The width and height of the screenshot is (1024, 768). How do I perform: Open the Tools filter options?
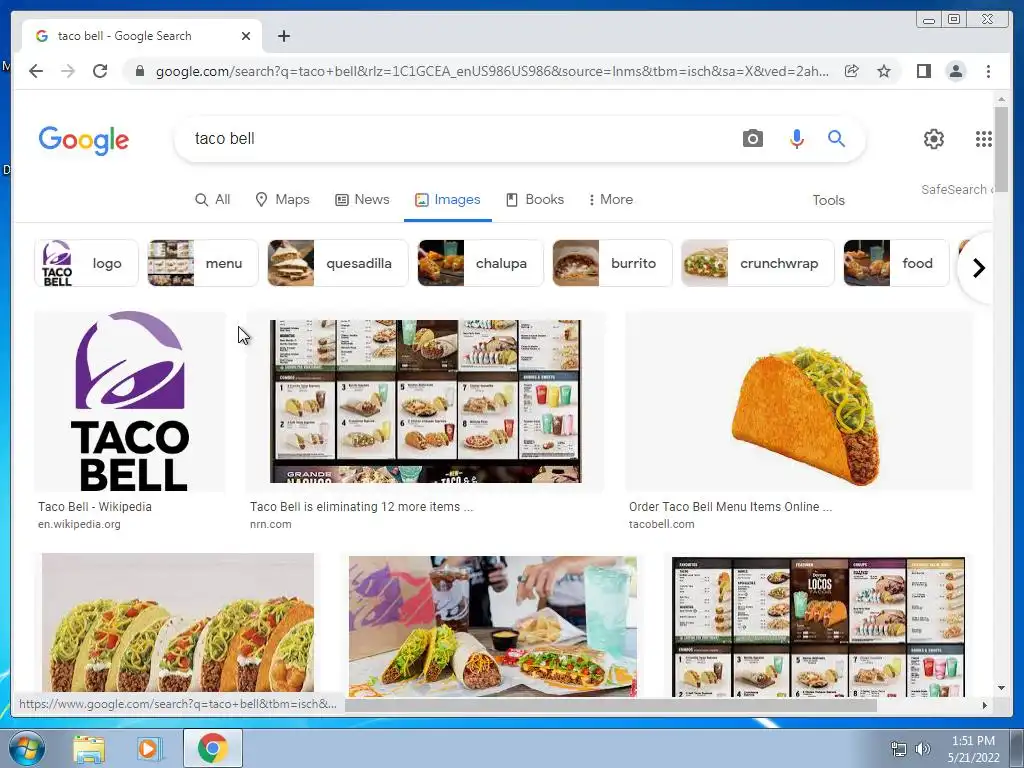[828, 200]
